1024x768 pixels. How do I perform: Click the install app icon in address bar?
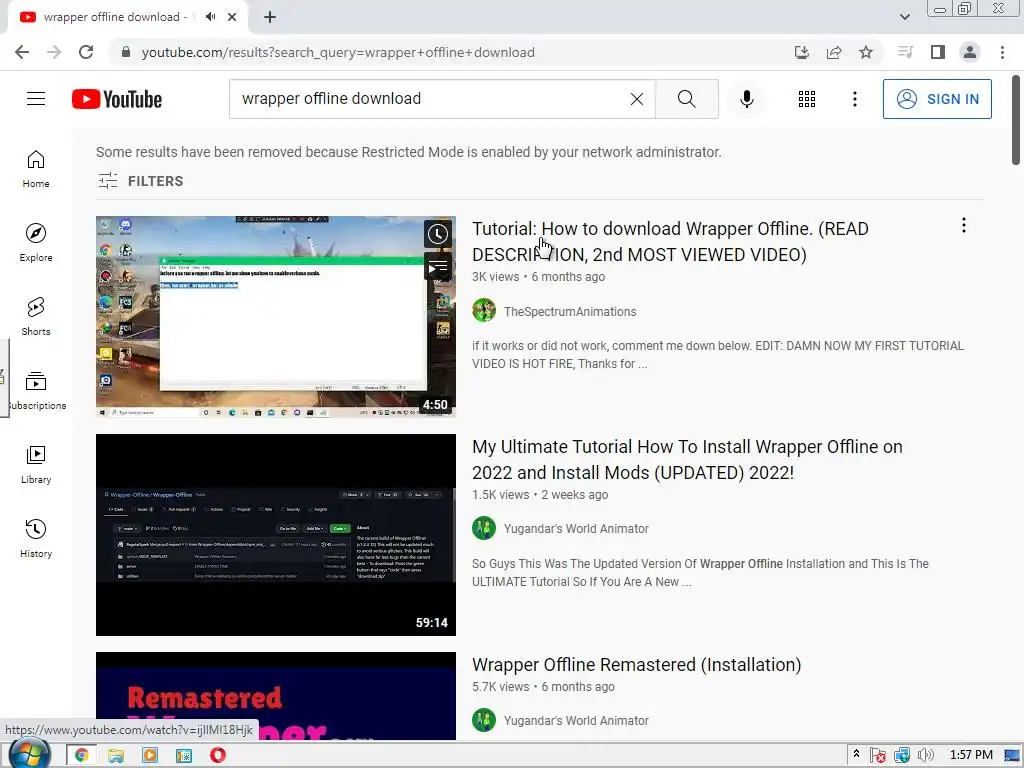pos(801,52)
